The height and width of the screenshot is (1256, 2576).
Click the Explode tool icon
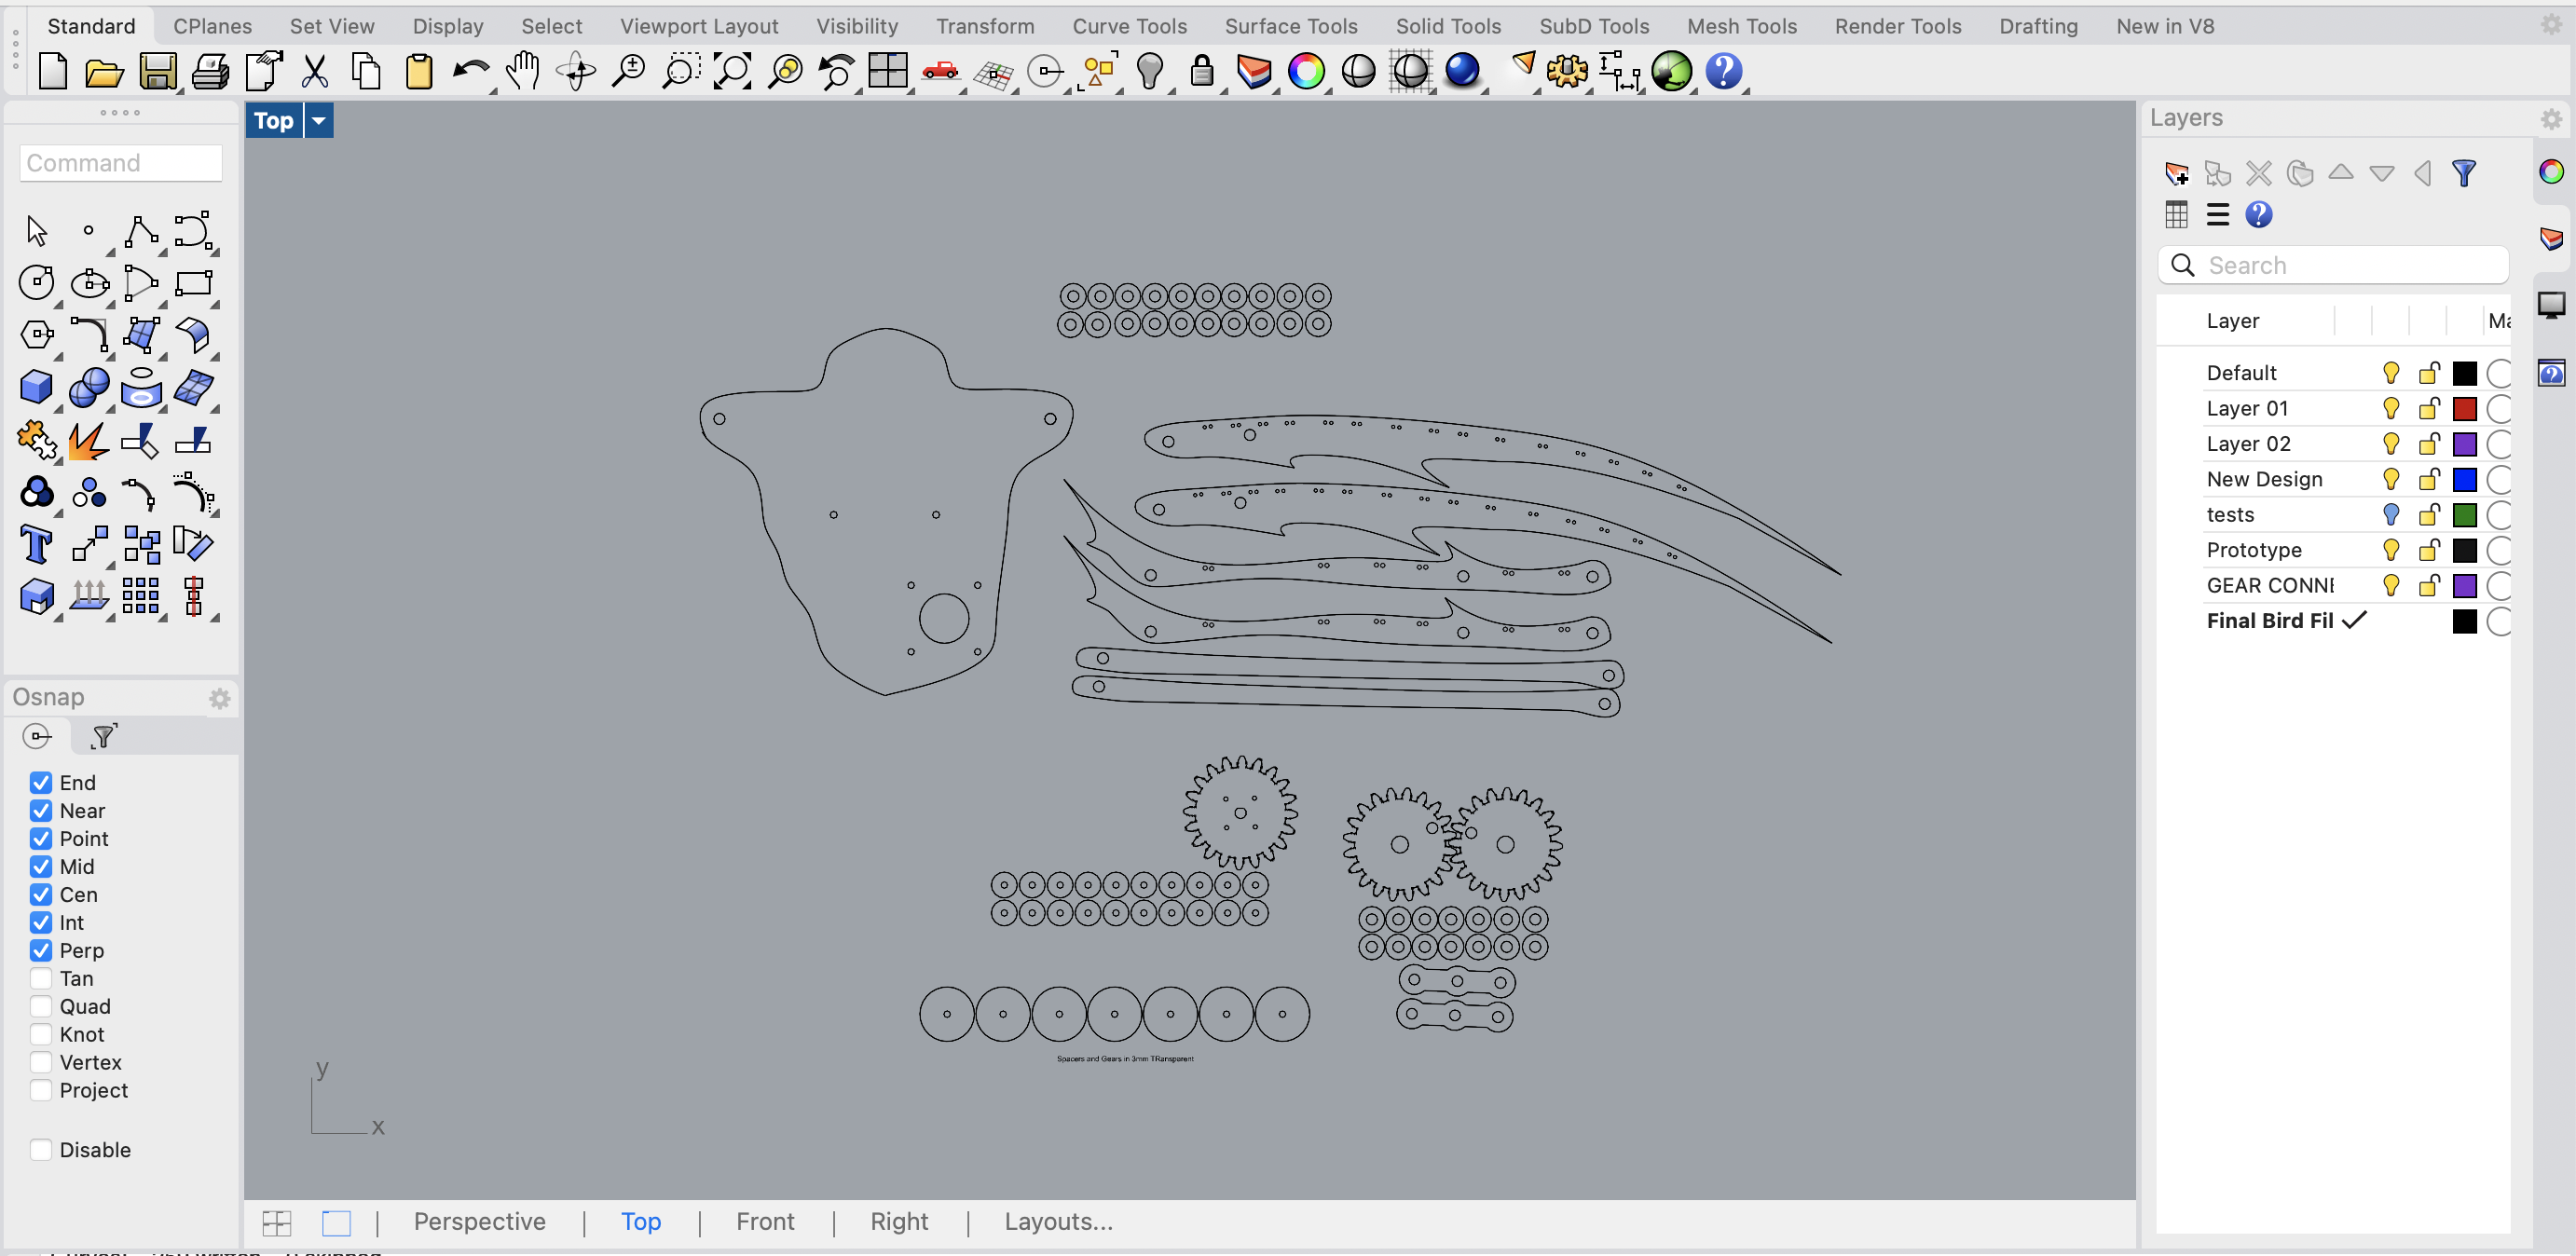pyautogui.click(x=89, y=441)
